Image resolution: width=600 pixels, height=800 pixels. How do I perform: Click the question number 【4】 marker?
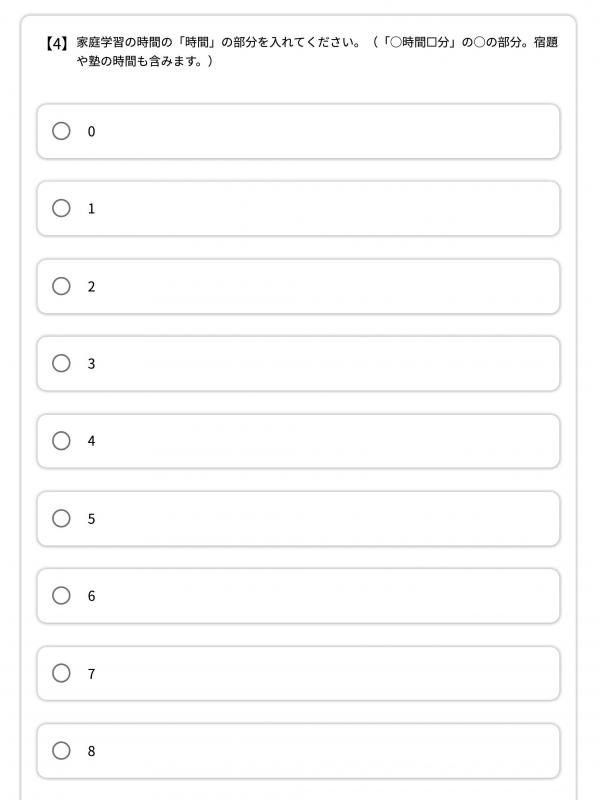(x=57, y=44)
